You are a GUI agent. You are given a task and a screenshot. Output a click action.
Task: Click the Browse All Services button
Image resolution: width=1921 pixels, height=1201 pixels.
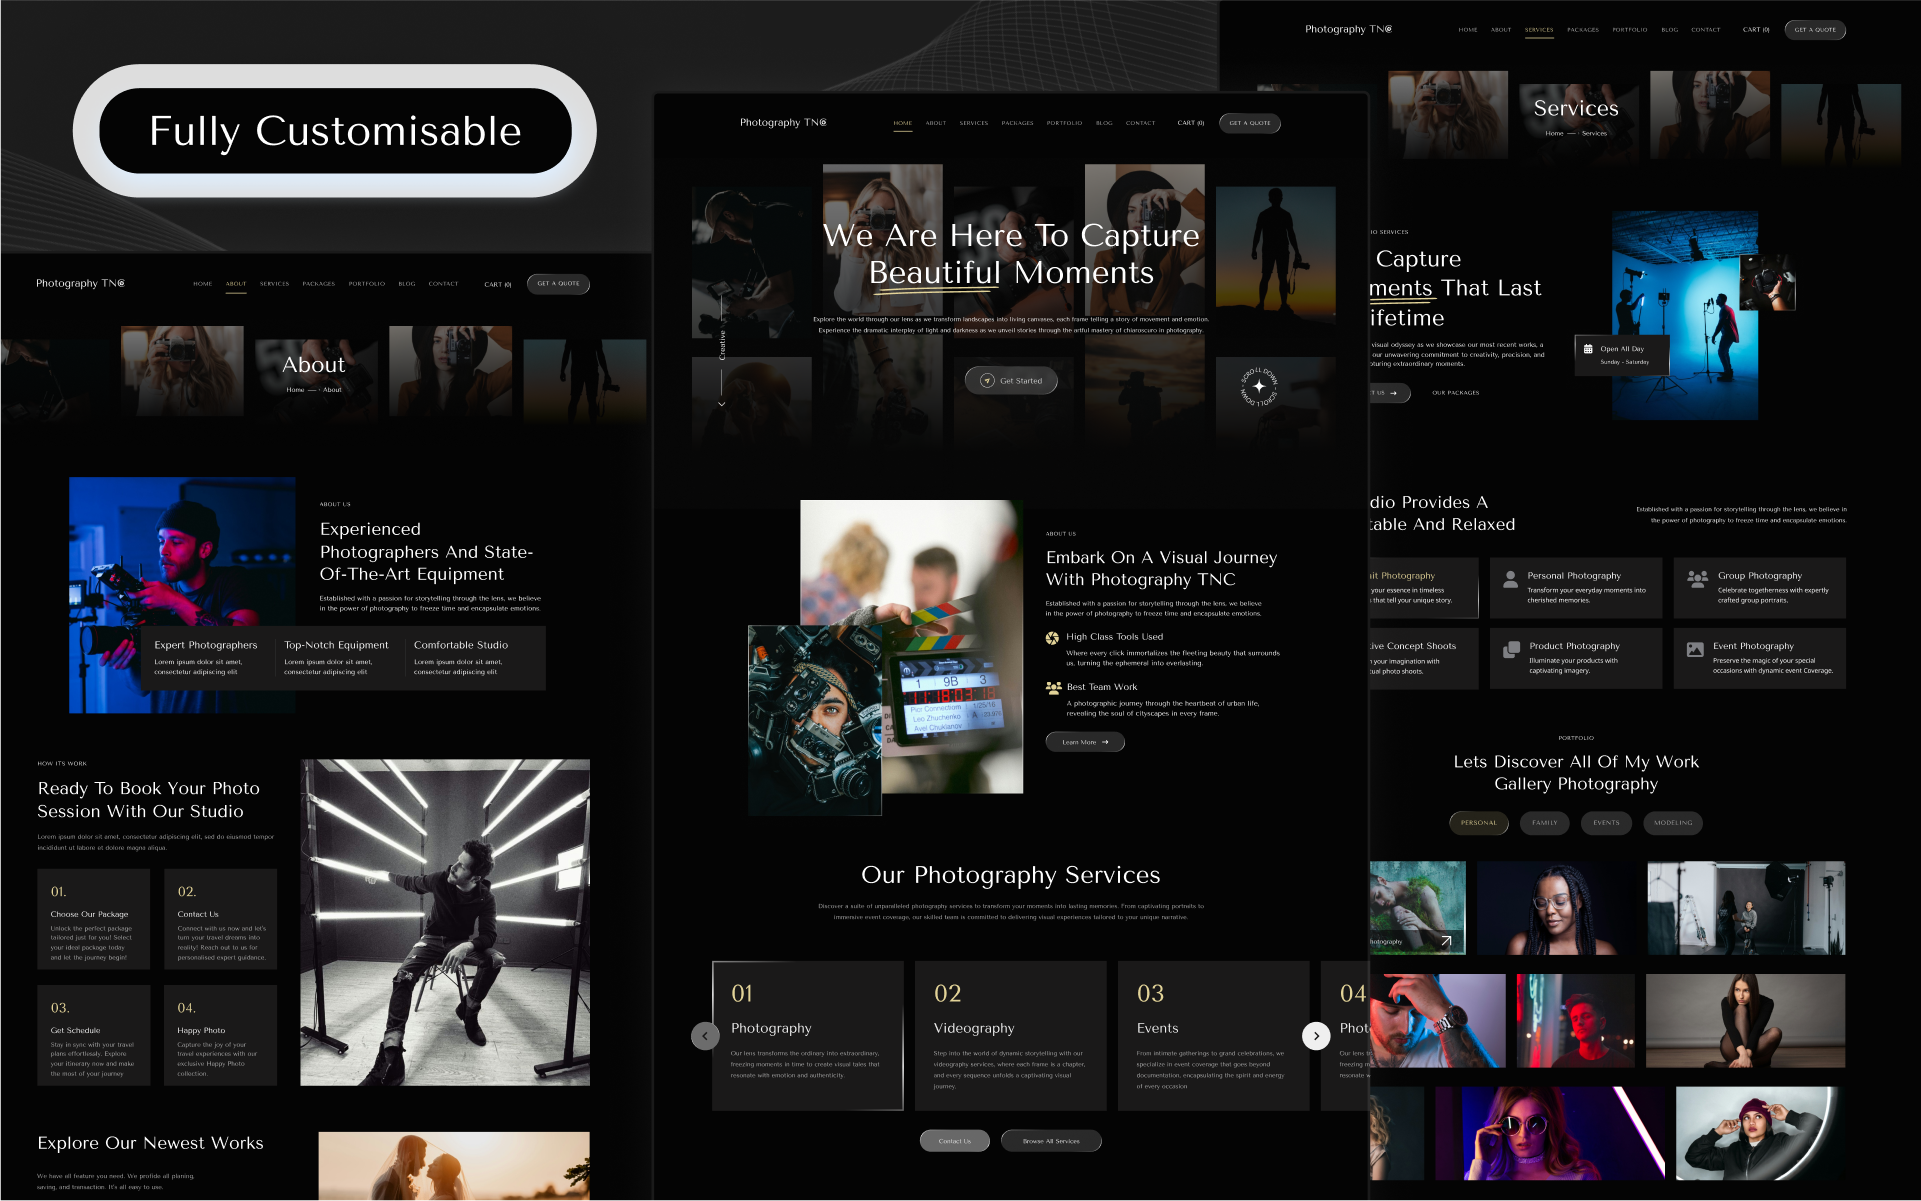coord(1051,1141)
